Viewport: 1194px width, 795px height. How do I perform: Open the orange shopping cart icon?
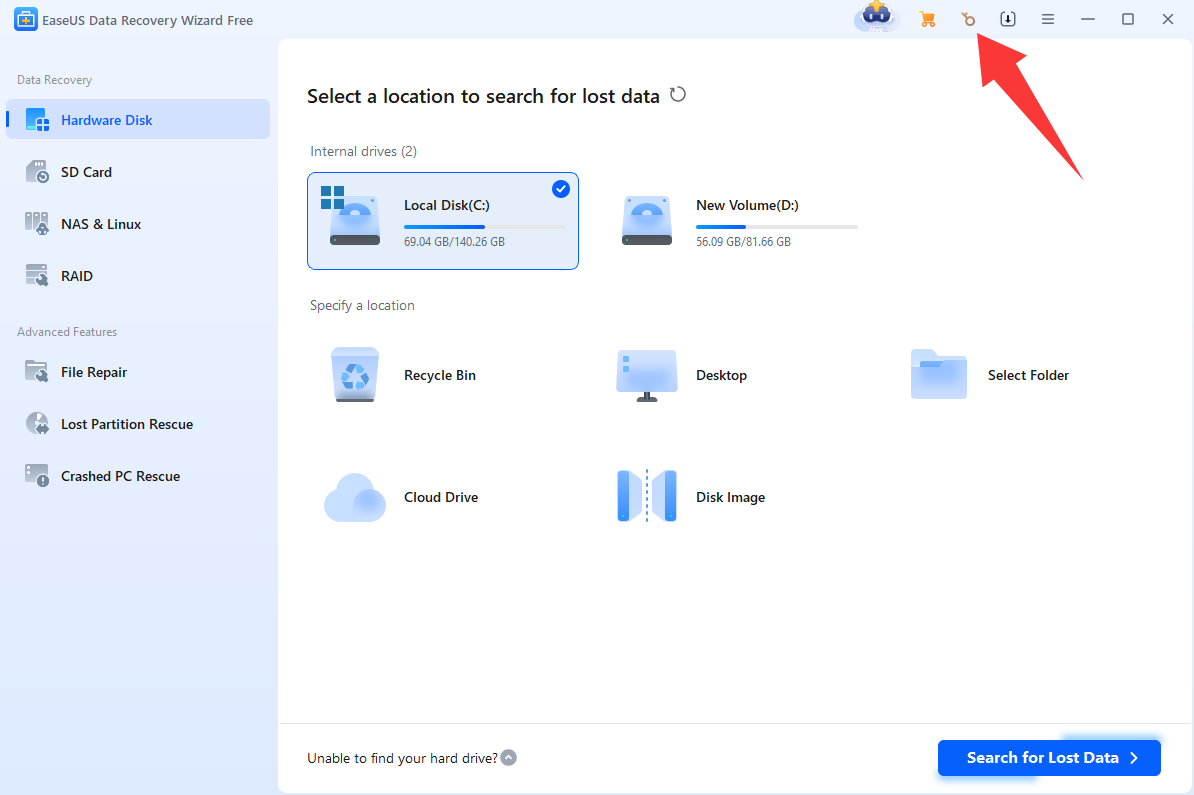[x=928, y=19]
